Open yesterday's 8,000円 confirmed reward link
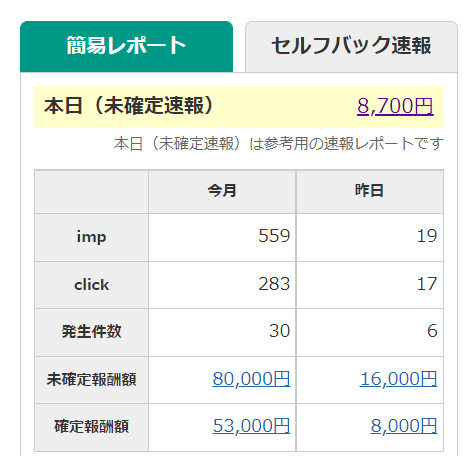 click(x=404, y=426)
